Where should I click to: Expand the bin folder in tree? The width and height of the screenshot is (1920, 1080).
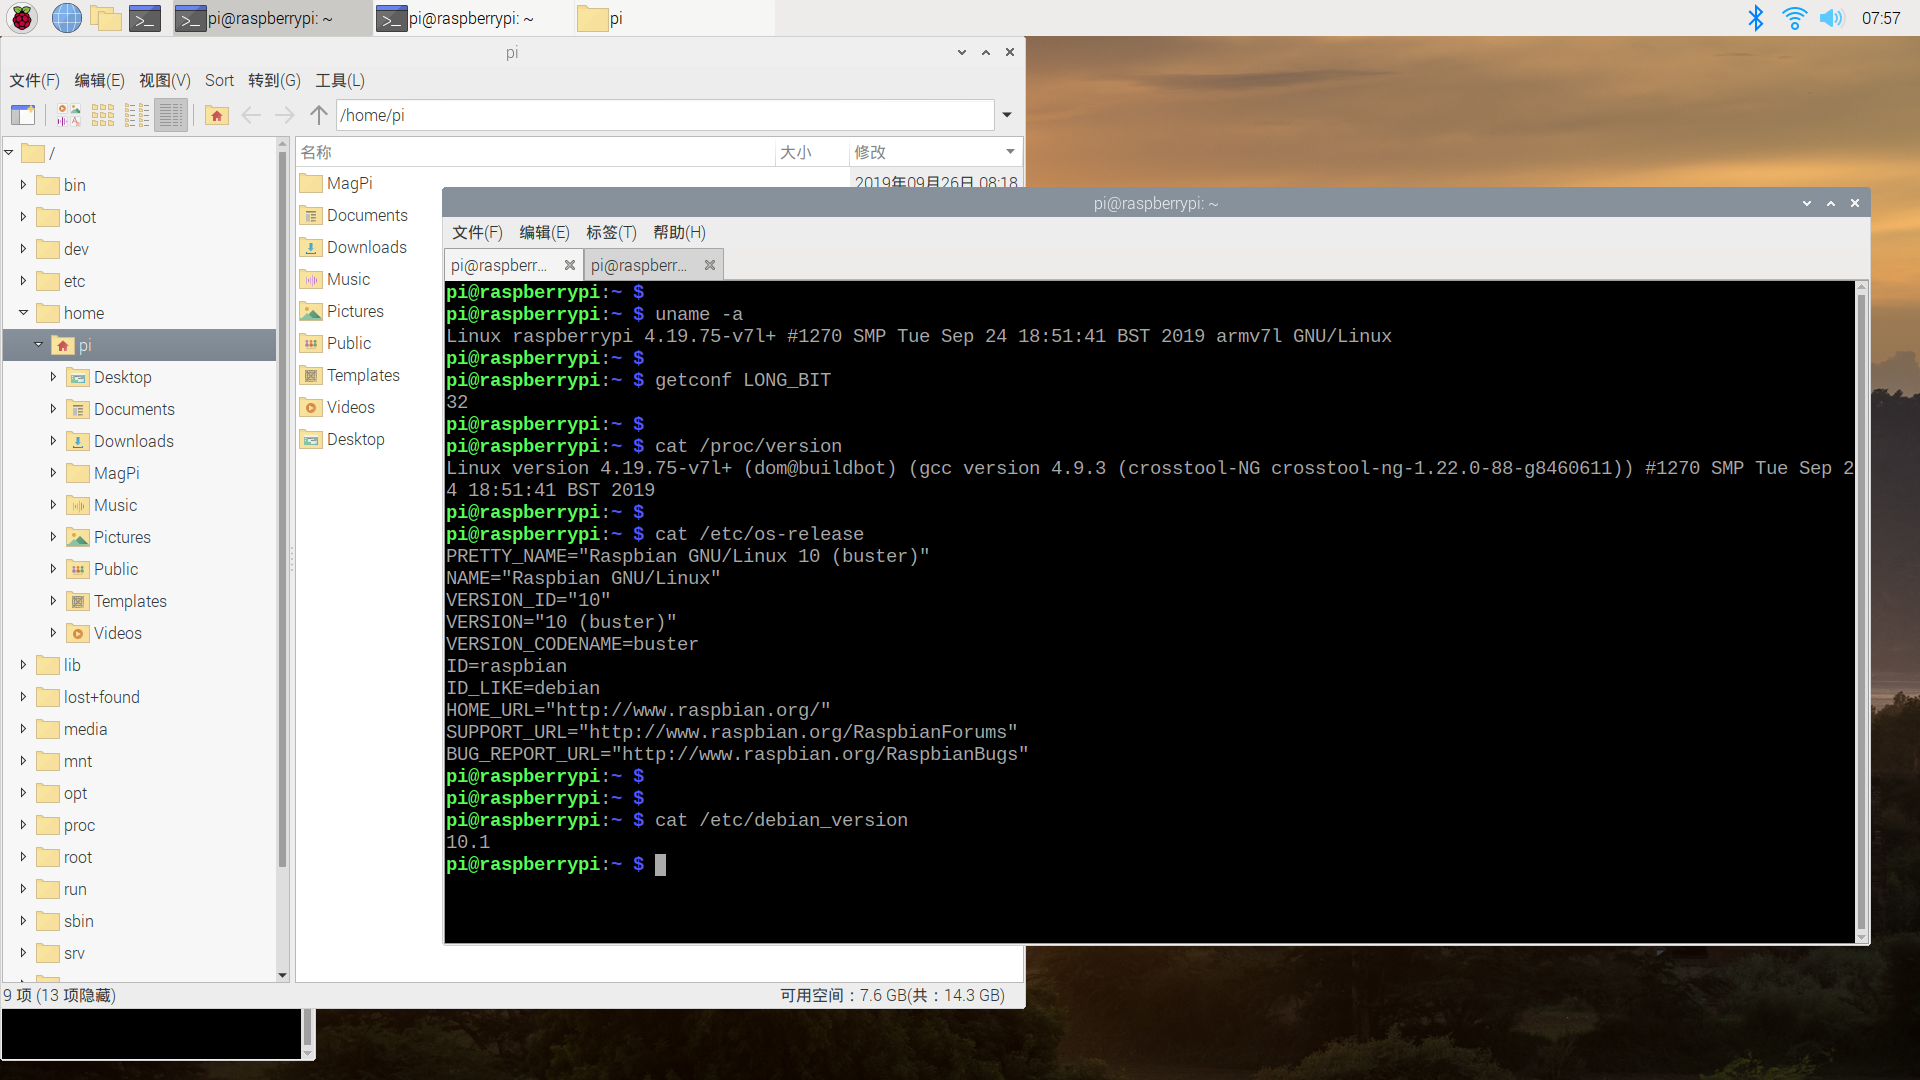[23, 185]
